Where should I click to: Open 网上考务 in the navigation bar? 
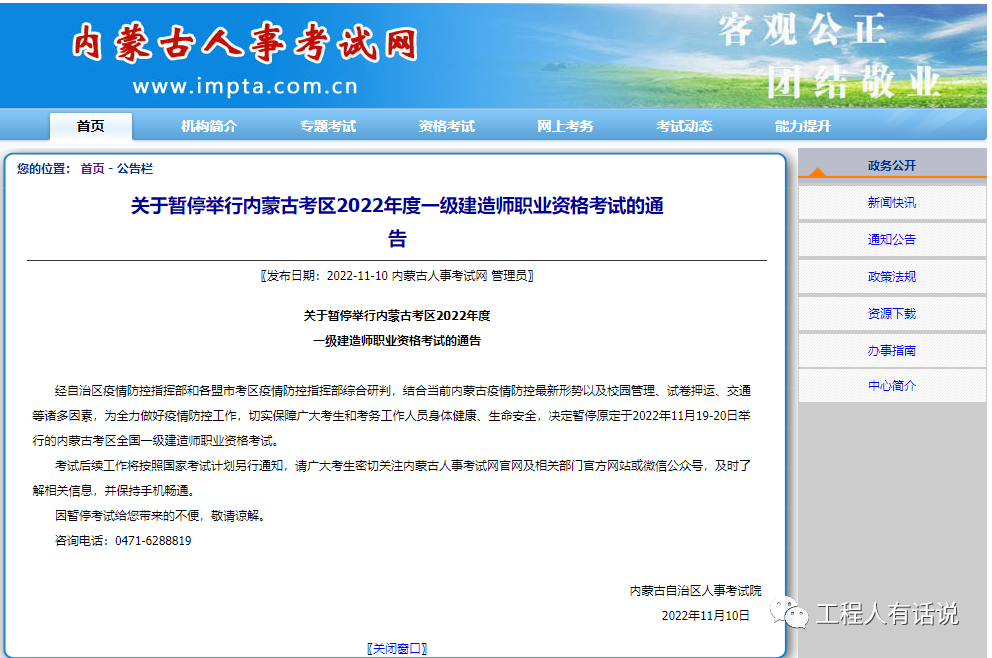point(566,126)
